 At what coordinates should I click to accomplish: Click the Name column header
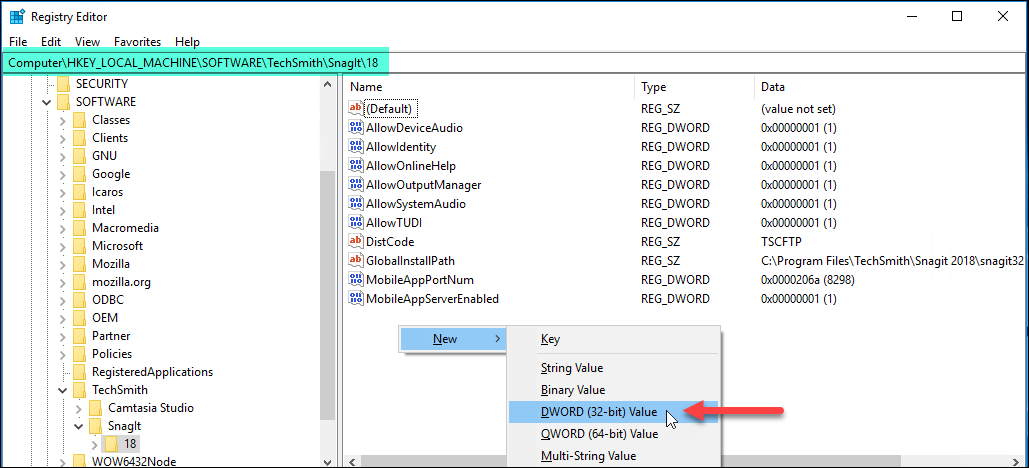[x=366, y=87]
